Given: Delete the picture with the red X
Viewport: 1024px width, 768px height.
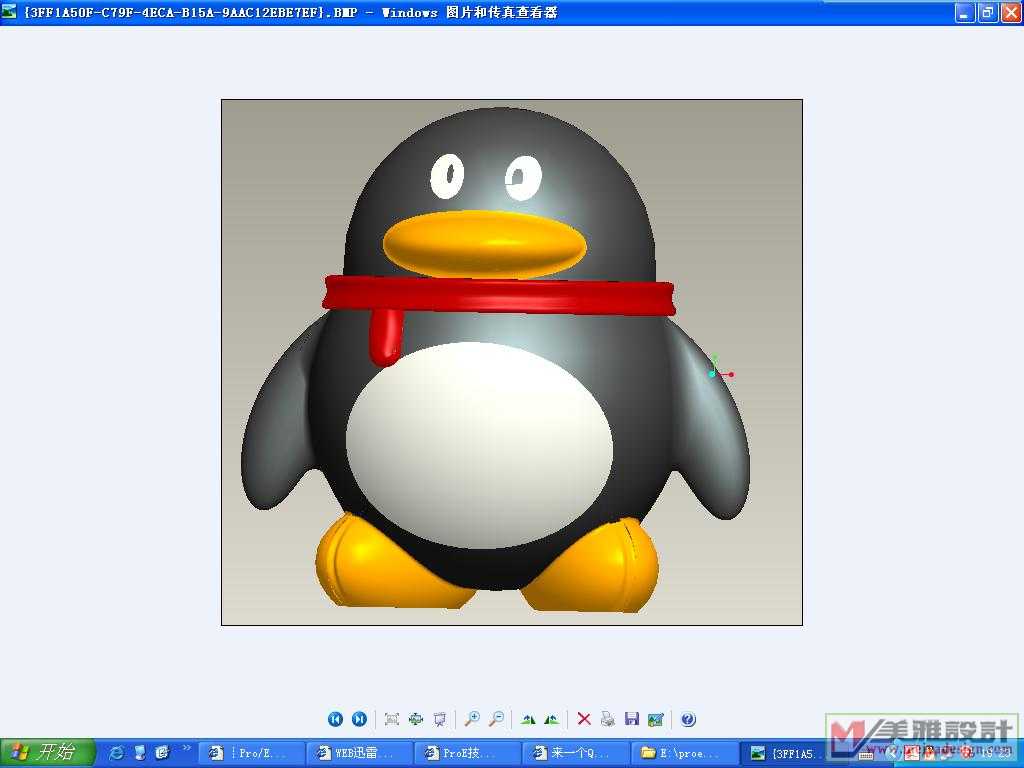Looking at the screenshot, I should click(584, 719).
